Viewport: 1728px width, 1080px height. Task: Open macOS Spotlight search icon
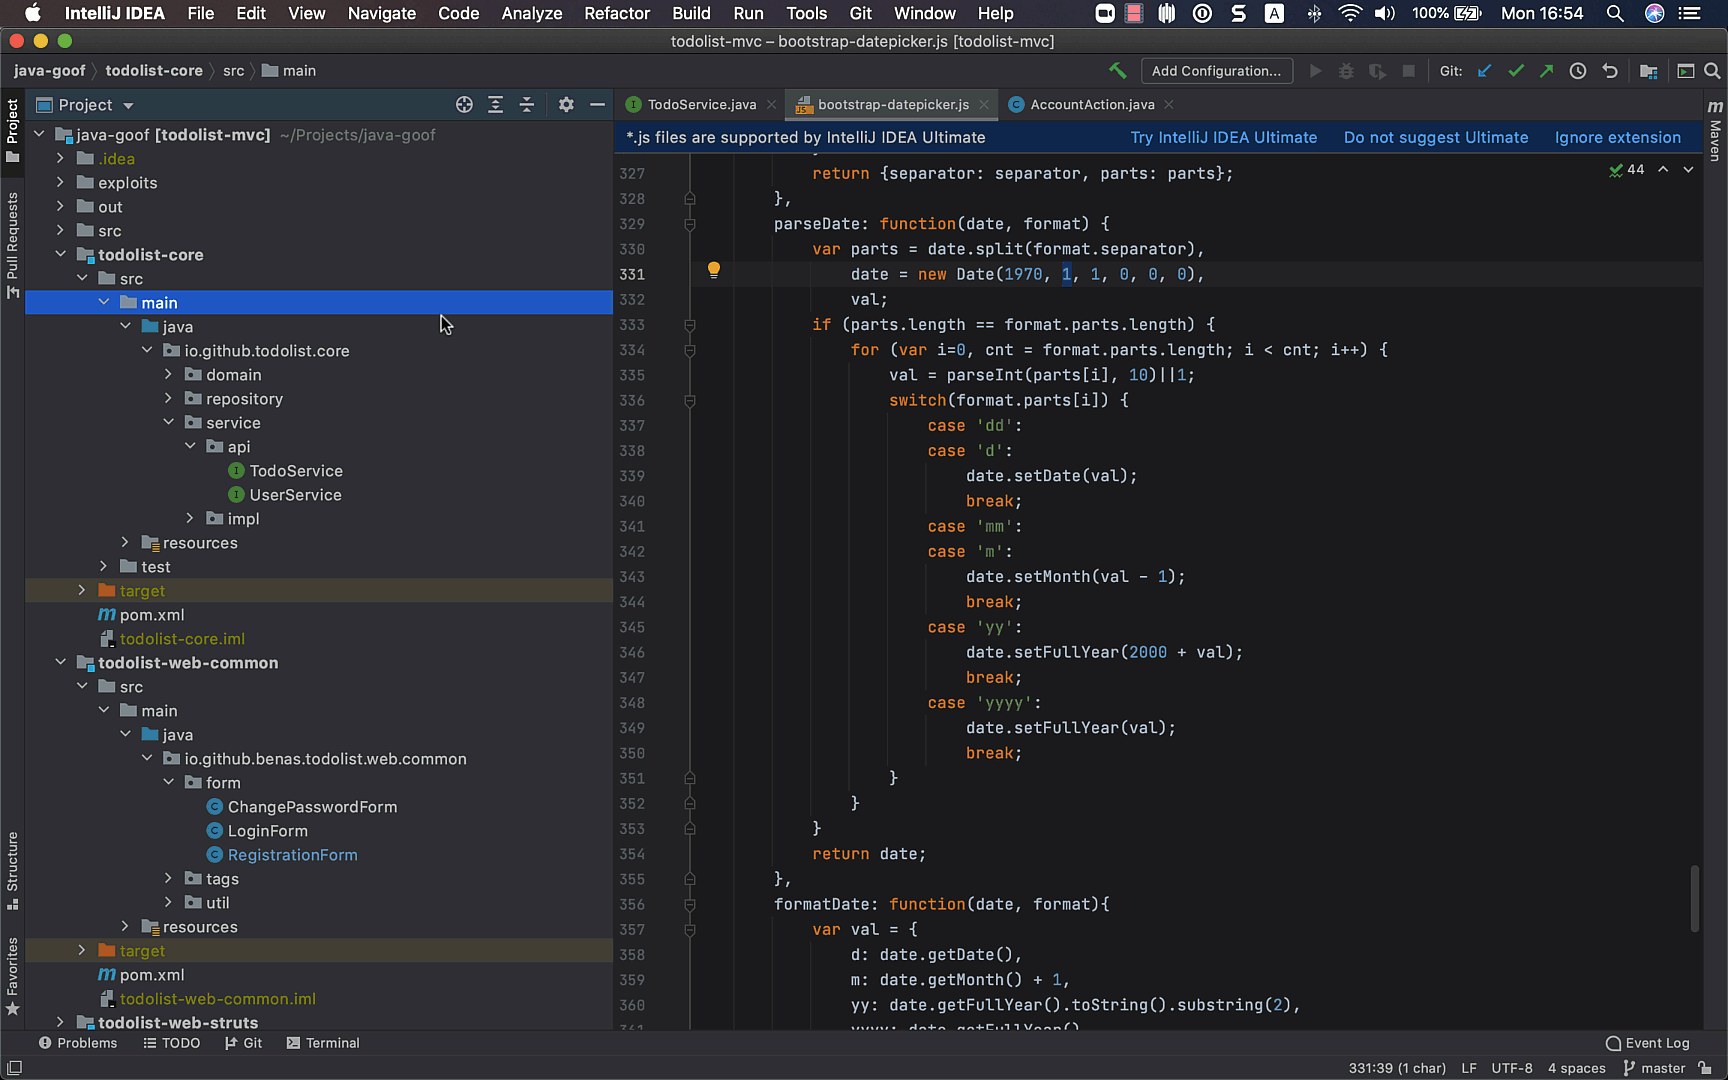(x=1615, y=13)
